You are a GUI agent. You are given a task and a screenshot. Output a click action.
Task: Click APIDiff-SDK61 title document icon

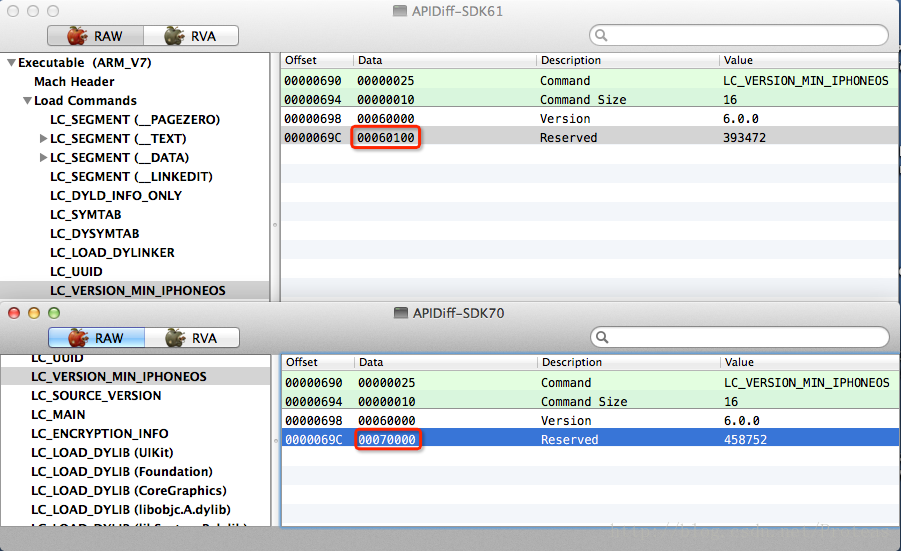click(400, 11)
